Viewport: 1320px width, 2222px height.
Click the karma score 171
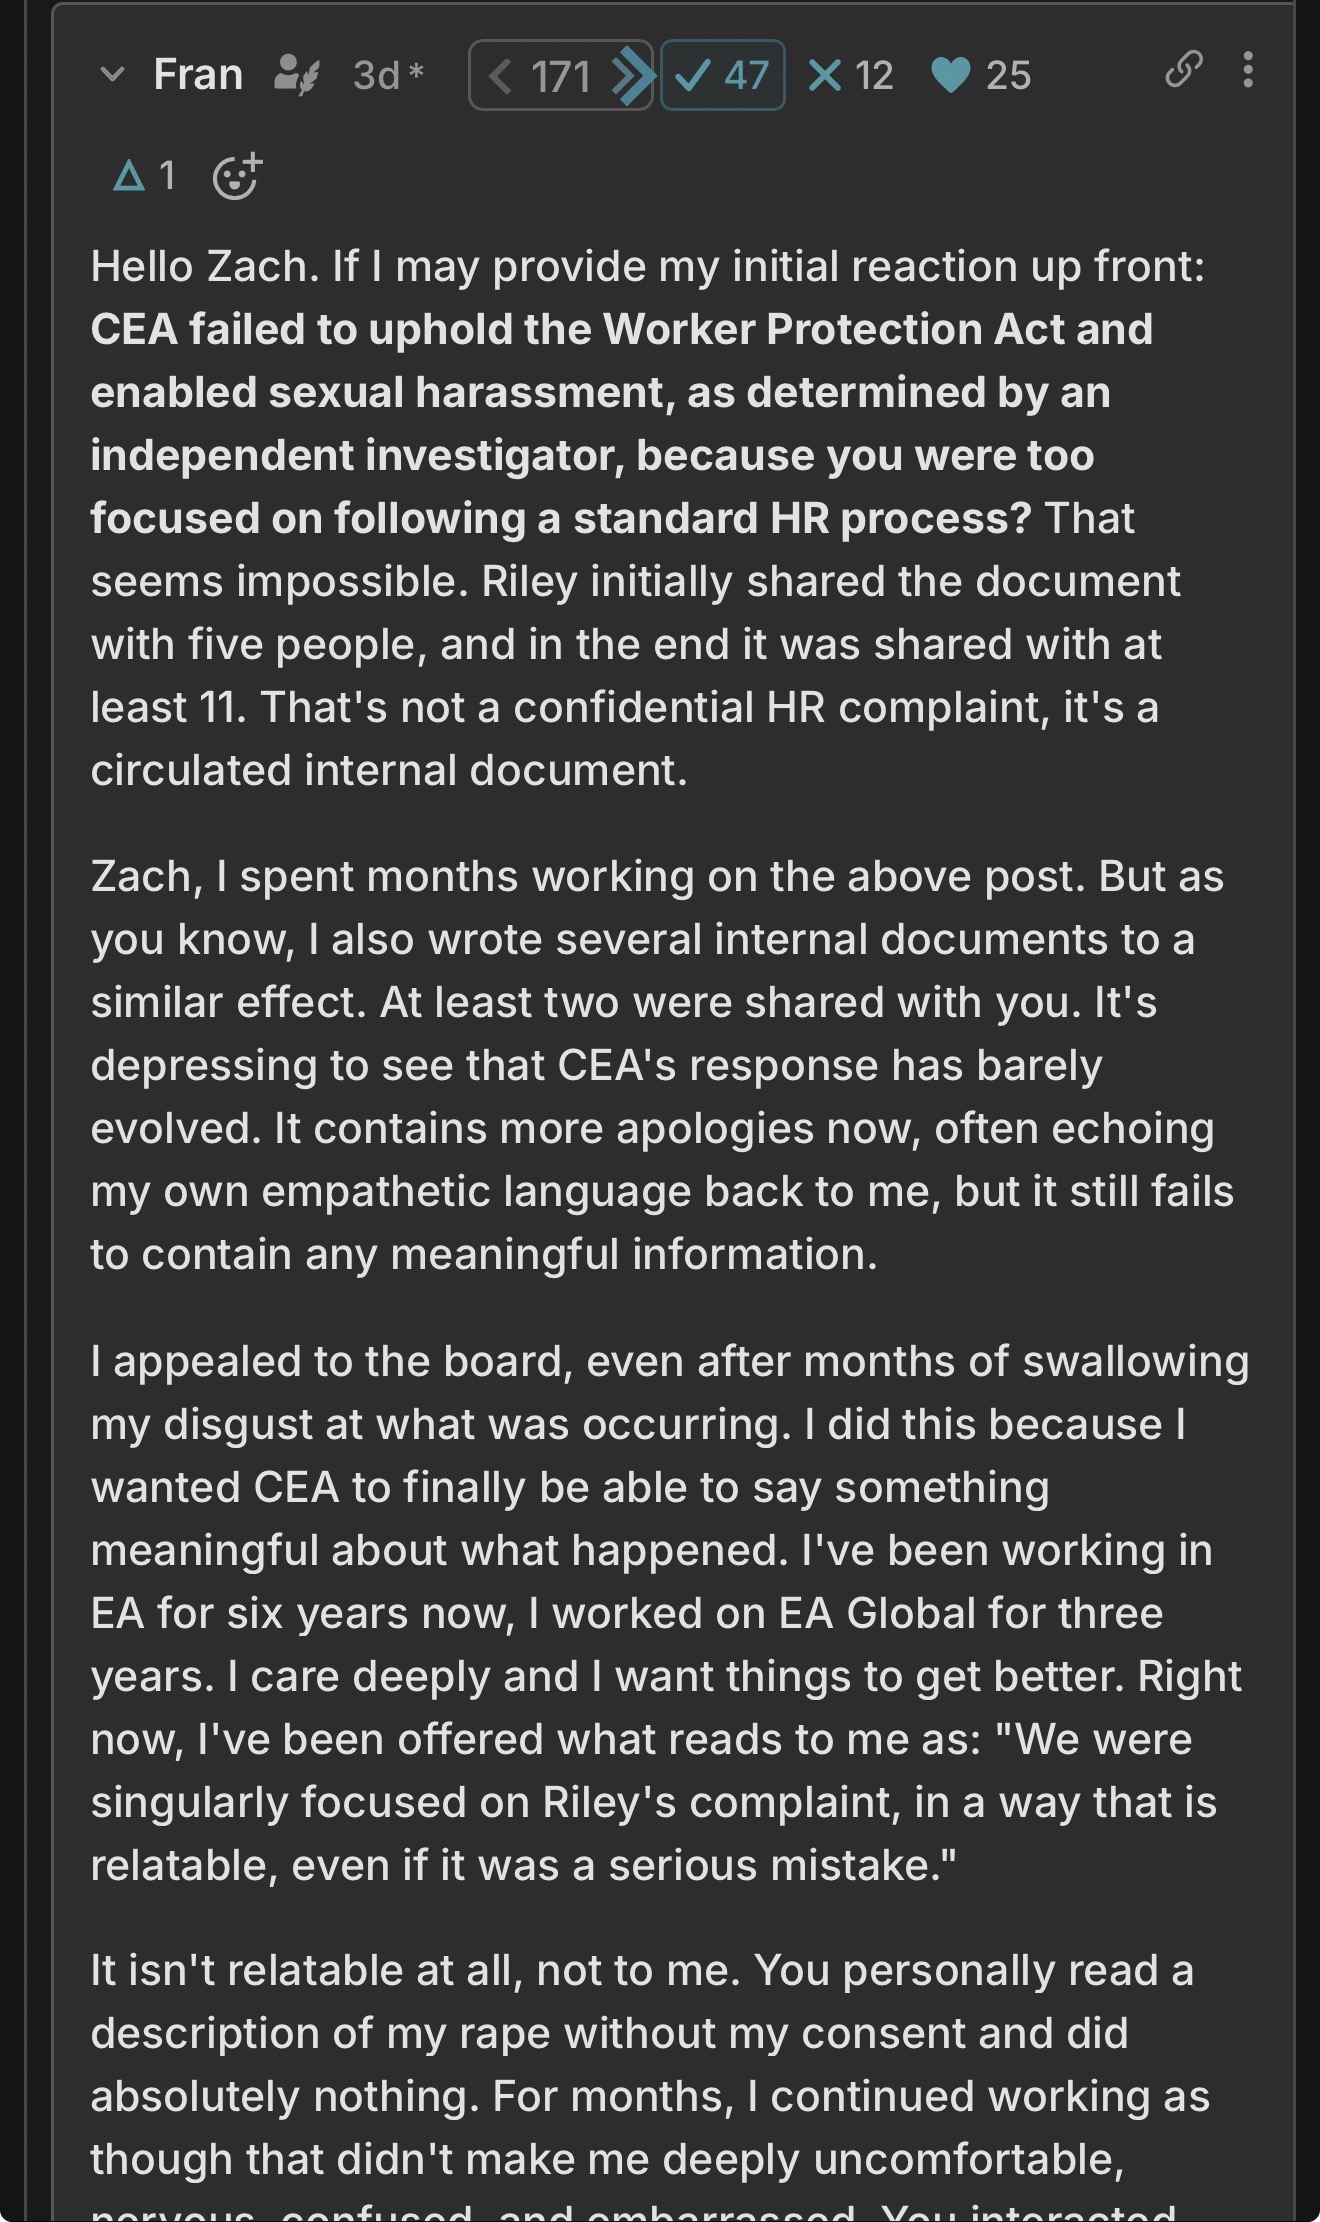(x=561, y=76)
